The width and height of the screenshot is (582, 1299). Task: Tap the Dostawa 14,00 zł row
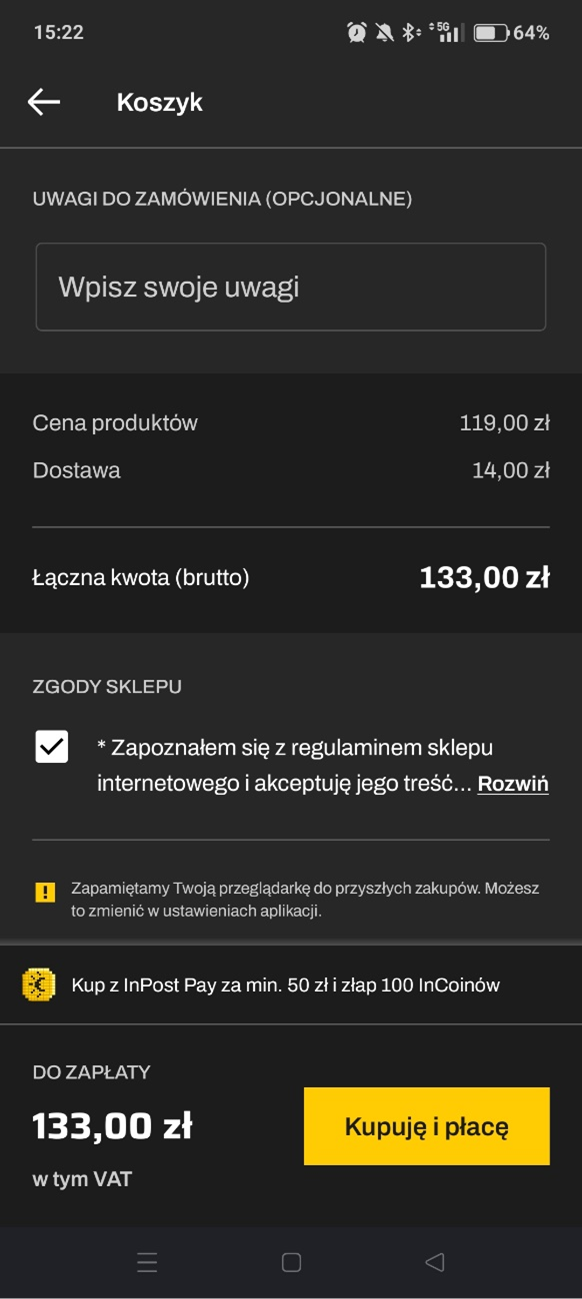click(291, 470)
